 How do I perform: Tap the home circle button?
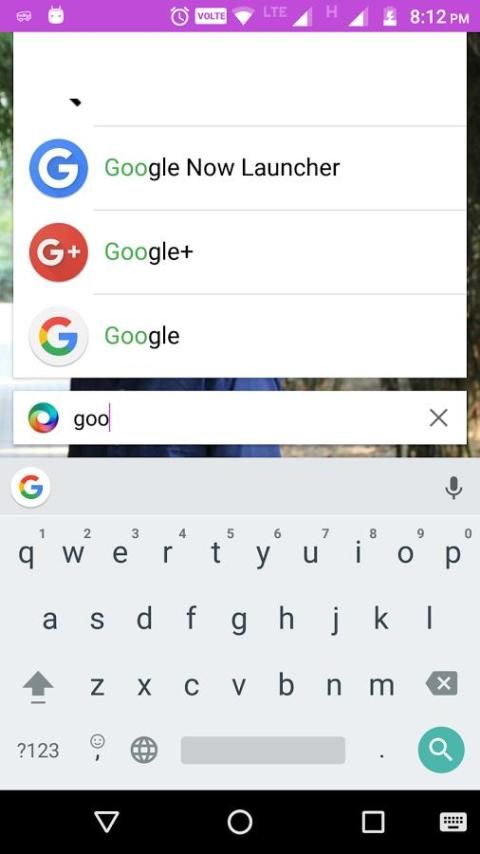tap(240, 821)
